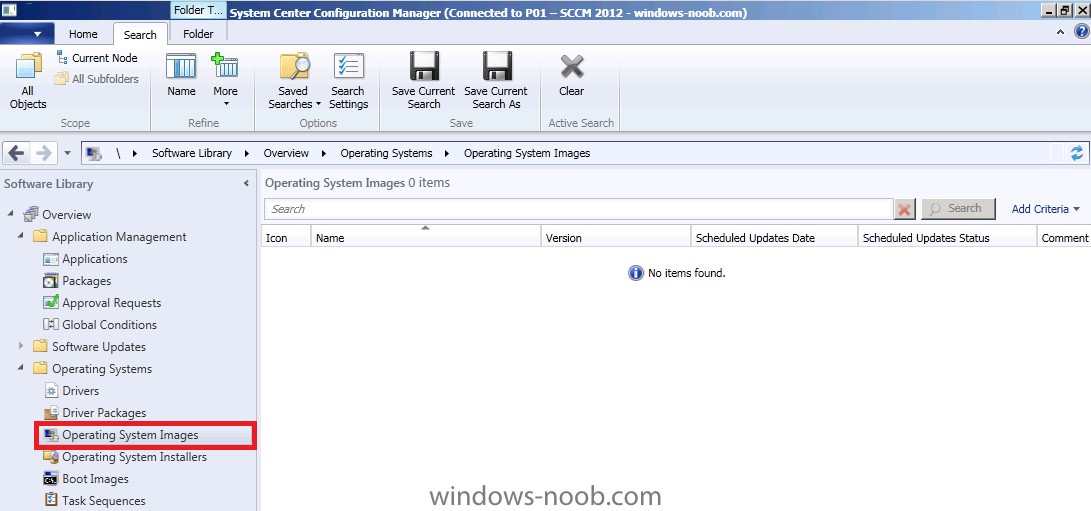Click Save Current Search
The width and height of the screenshot is (1091, 511).
click(x=423, y=80)
